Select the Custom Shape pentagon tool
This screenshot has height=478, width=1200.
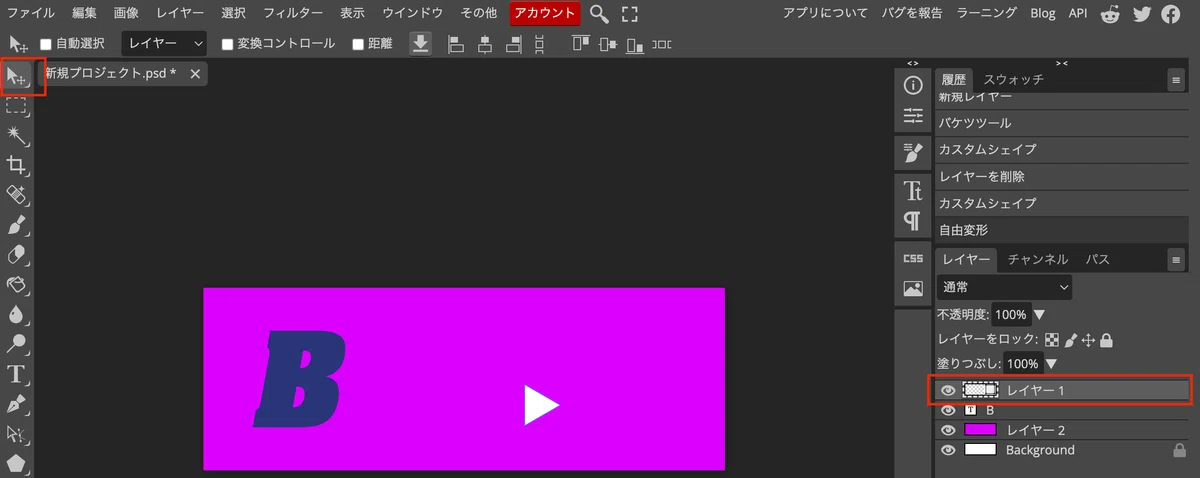click(17, 464)
